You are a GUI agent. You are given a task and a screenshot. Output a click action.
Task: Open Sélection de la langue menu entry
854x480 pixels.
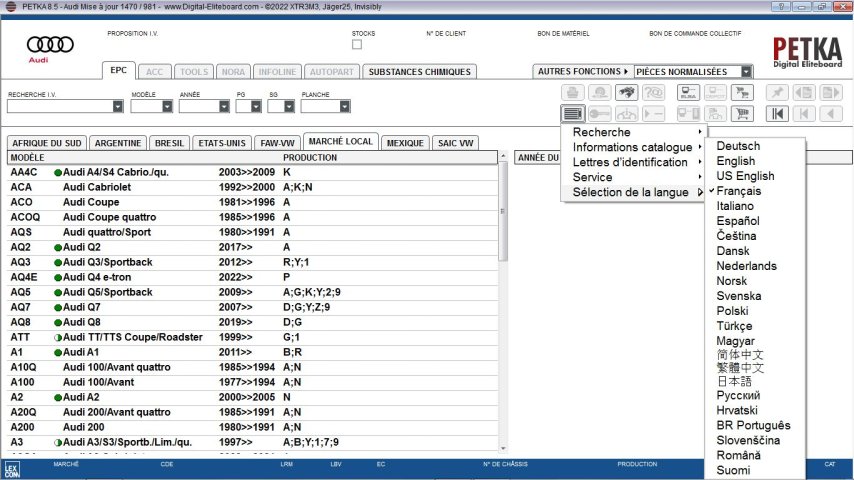(x=636, y=192)
